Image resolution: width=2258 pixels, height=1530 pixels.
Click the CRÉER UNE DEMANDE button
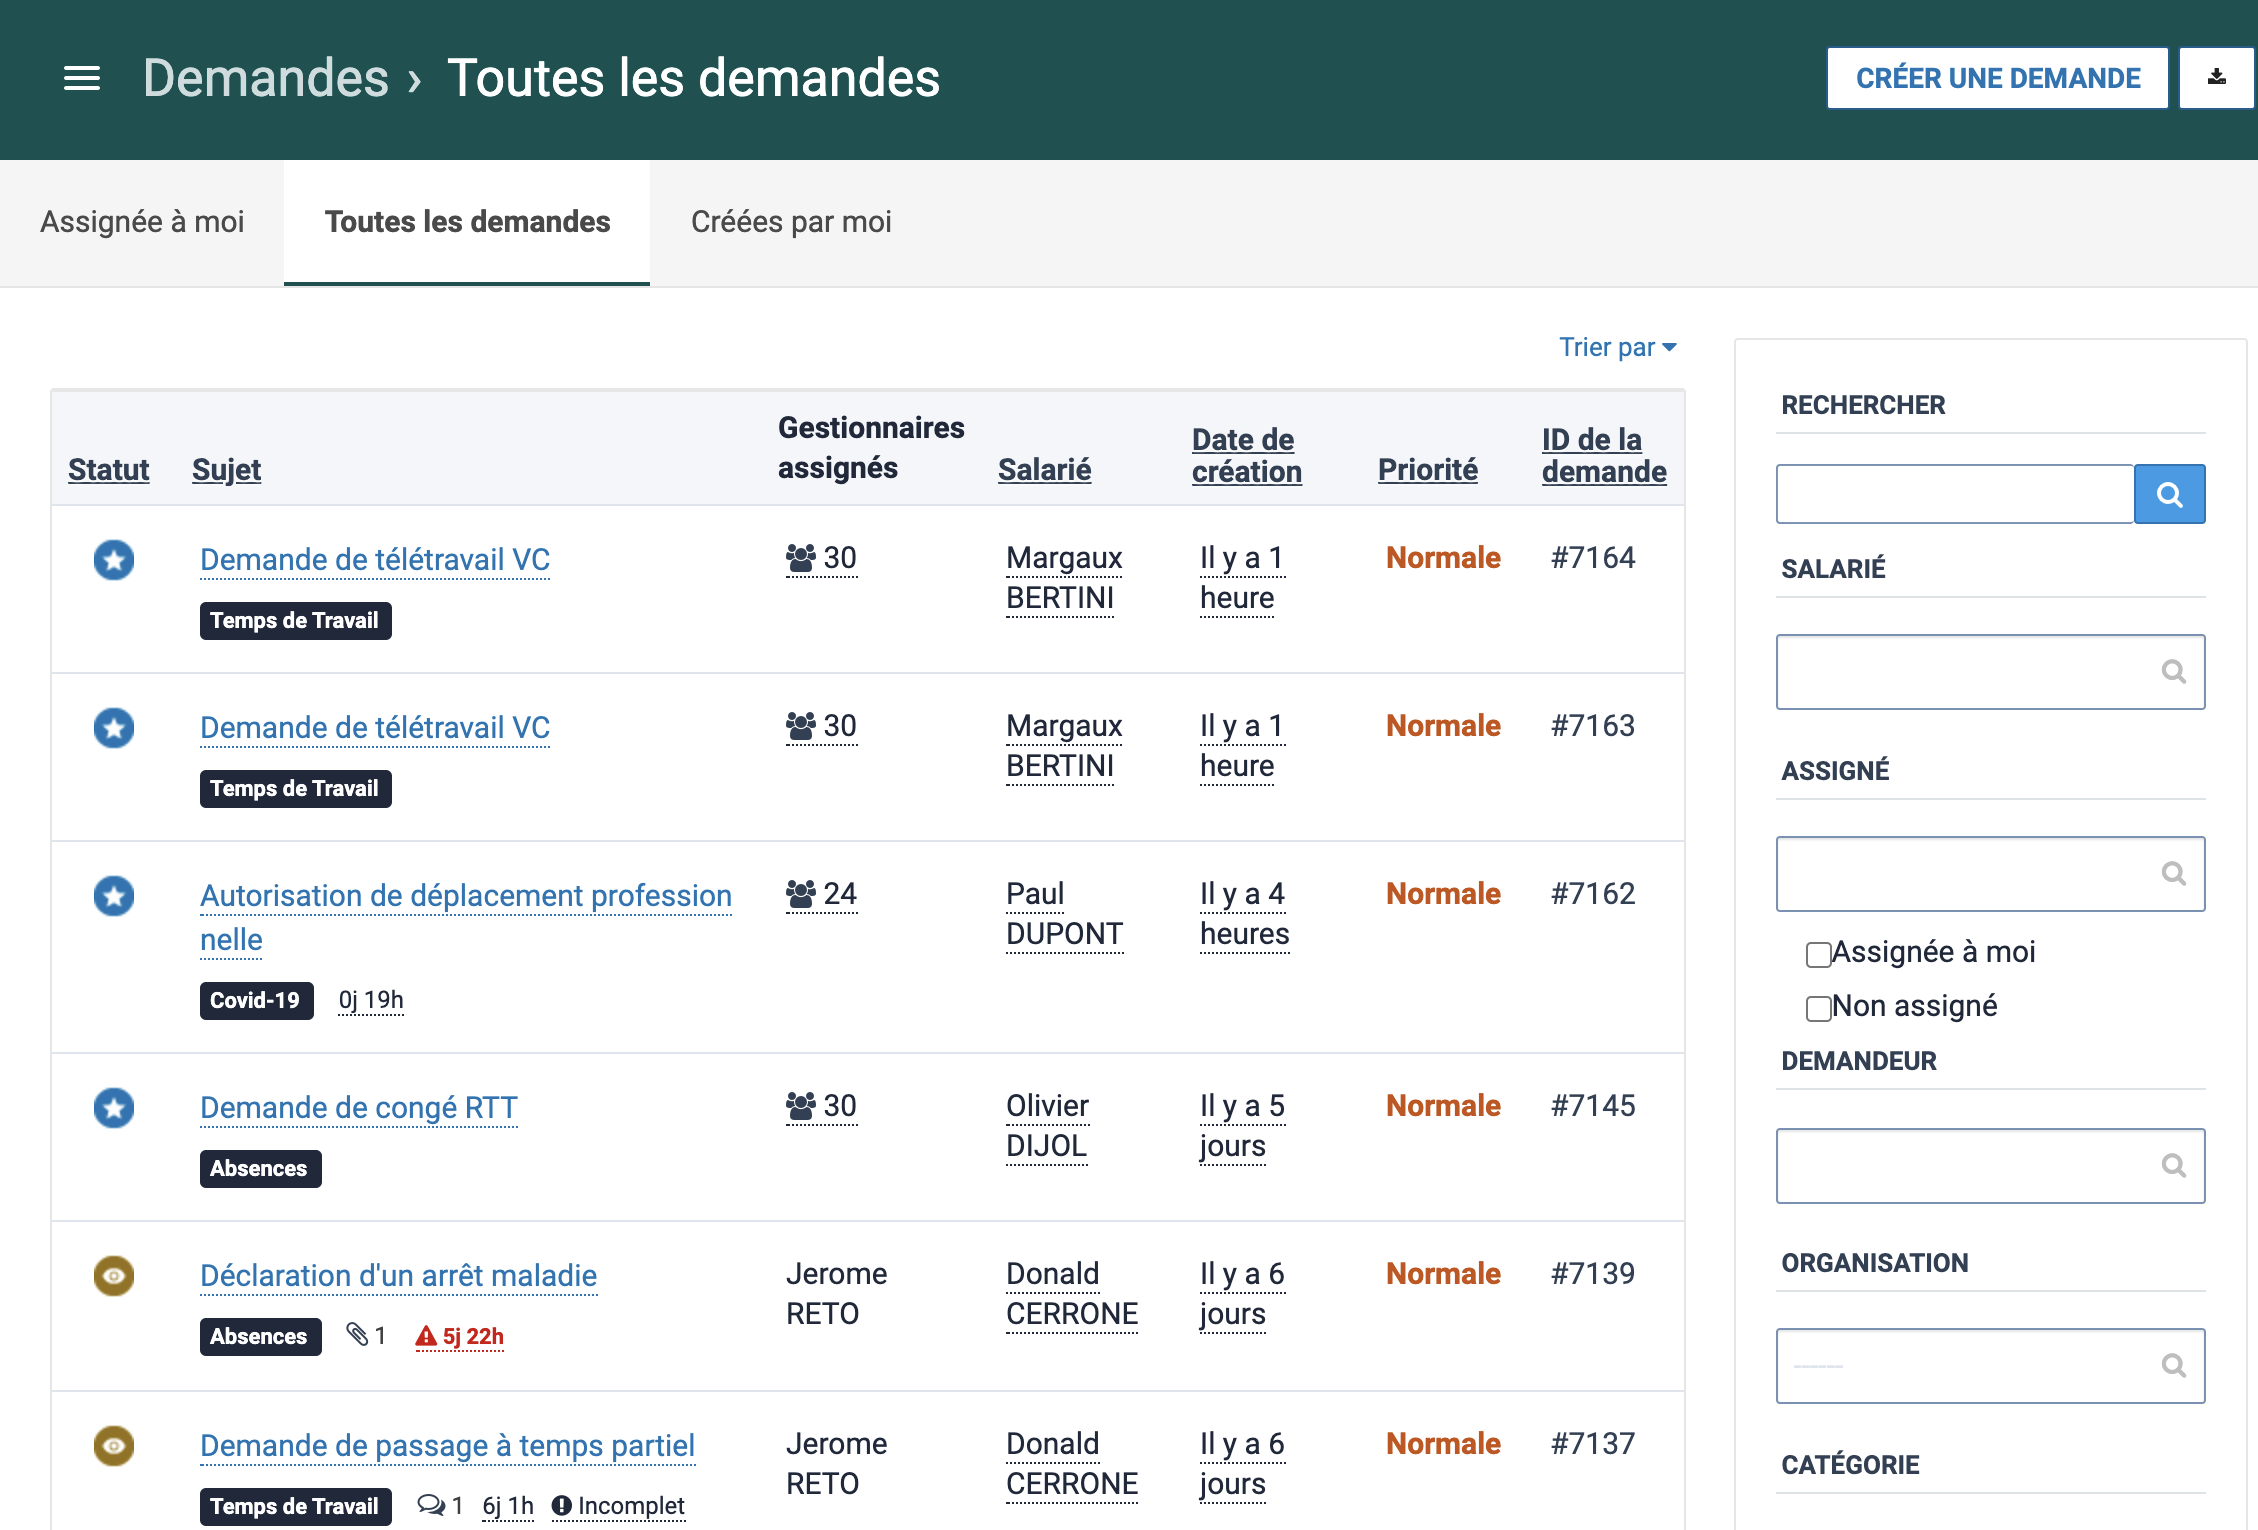1998,78
